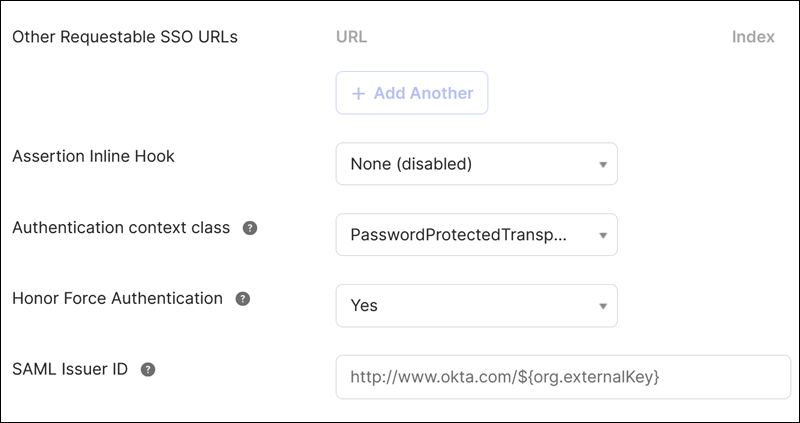Click the Authentication context class label text
The height and width of the screenshot is (423, 800).
[121, 227]
